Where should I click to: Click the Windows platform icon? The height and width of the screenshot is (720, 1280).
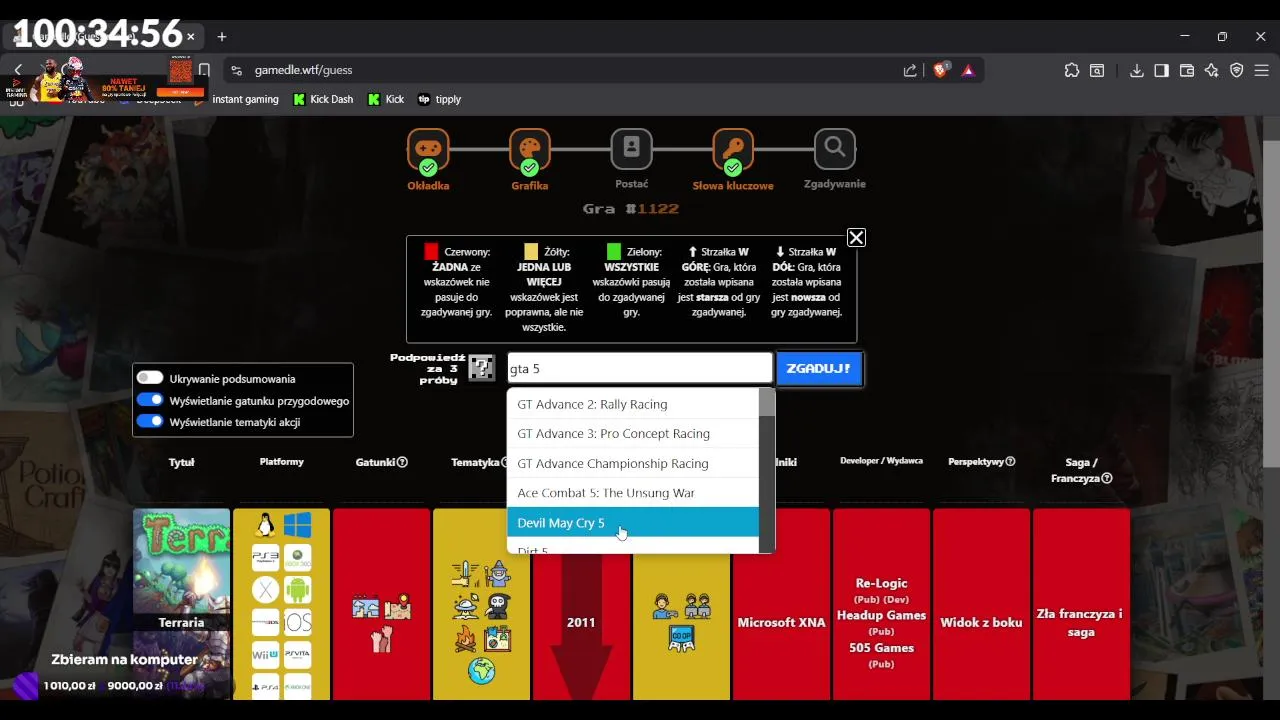[x=298, y=525]
